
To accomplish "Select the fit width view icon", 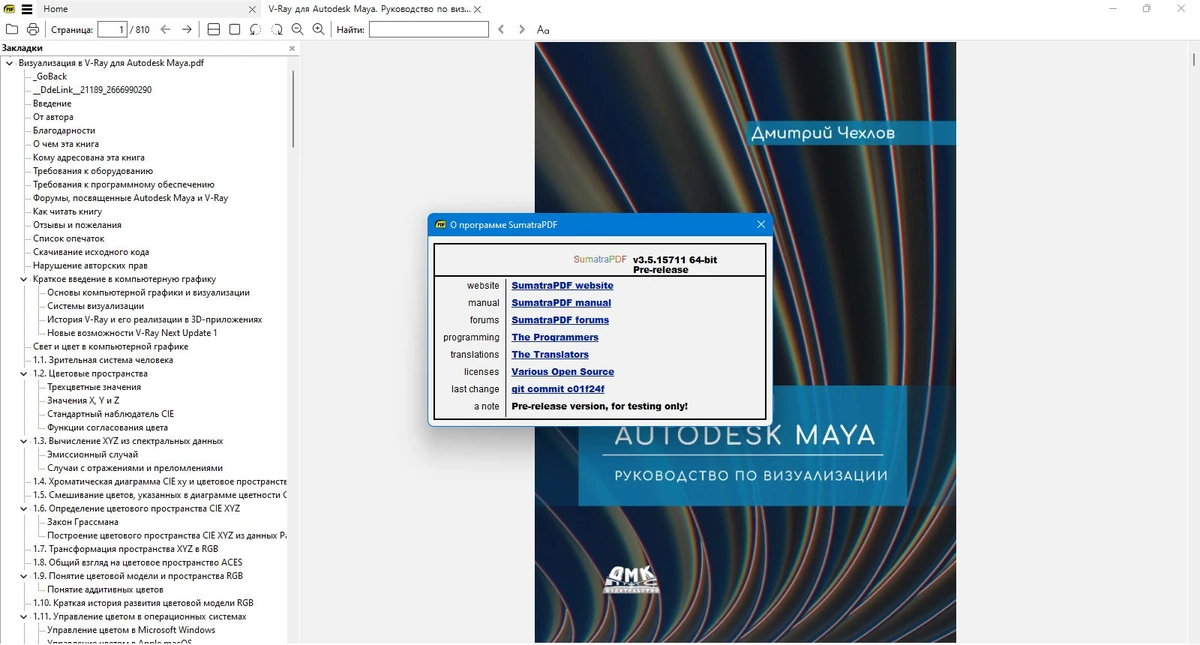I will pyautogui.click(x=213, y=29).
